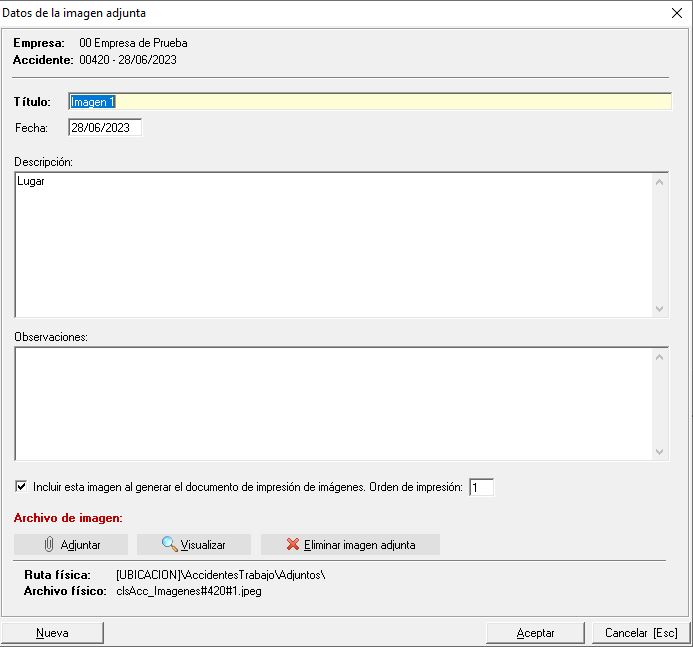Screen dimensions: 693x647
Task: Uncheck the Incluir esta imagen checkbox
Action: pos(21,487)
